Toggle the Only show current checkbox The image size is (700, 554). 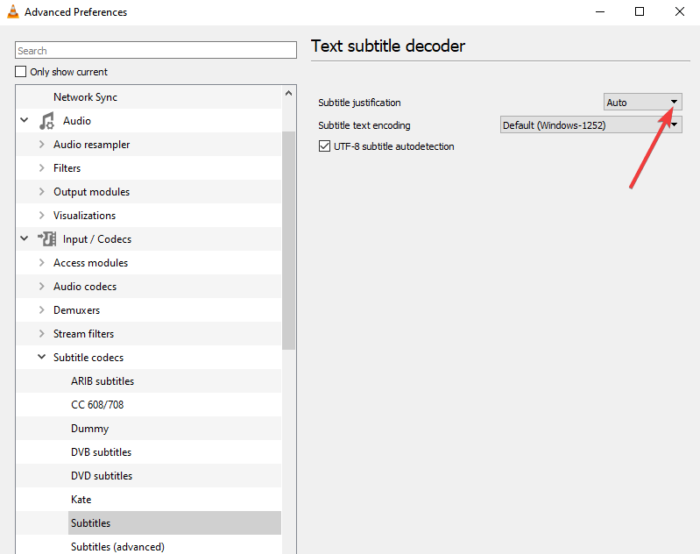tap(21, 71)
